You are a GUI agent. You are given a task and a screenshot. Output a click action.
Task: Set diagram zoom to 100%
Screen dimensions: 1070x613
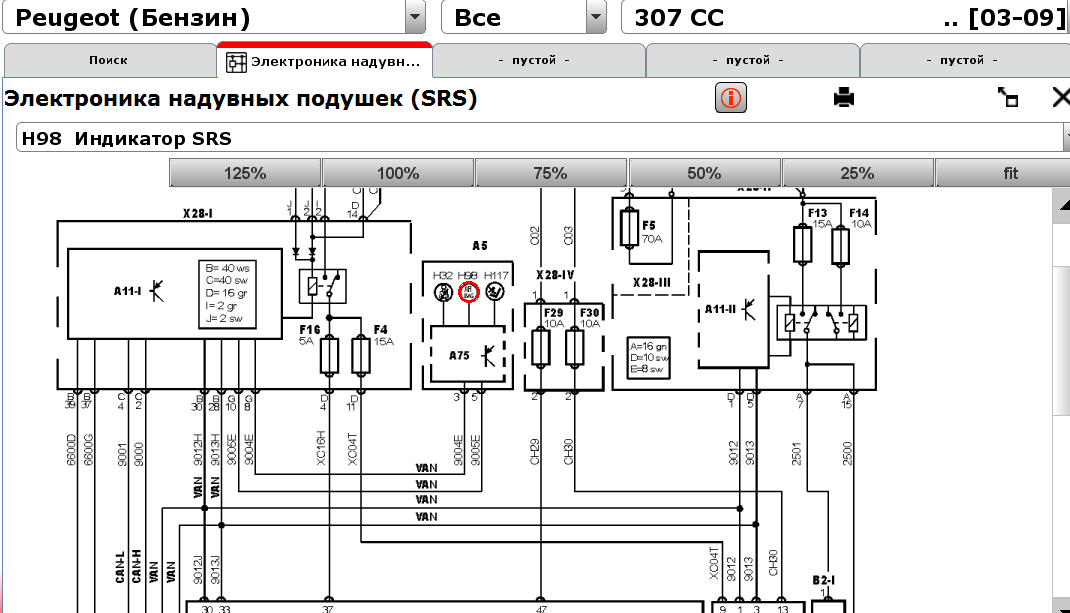point(398,173)
